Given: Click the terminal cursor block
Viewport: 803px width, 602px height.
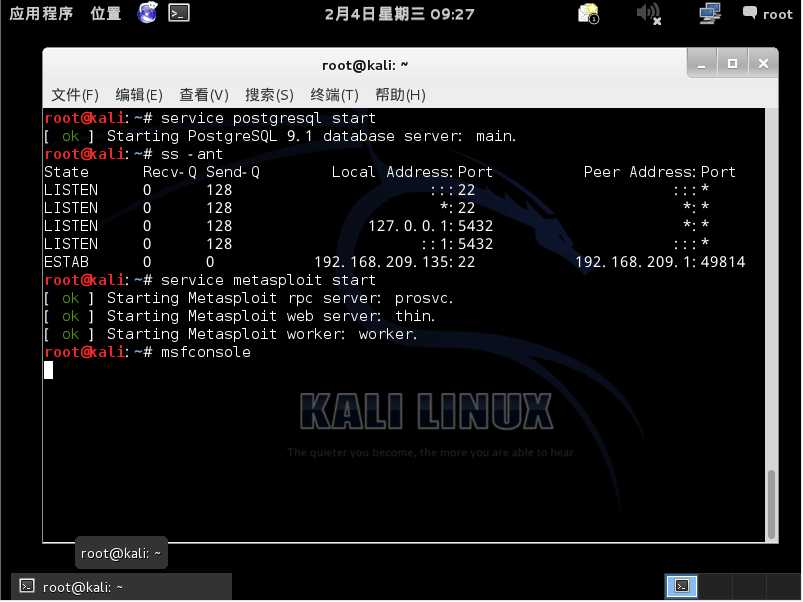Looking at the screenshot, I should tap(48, 370).
